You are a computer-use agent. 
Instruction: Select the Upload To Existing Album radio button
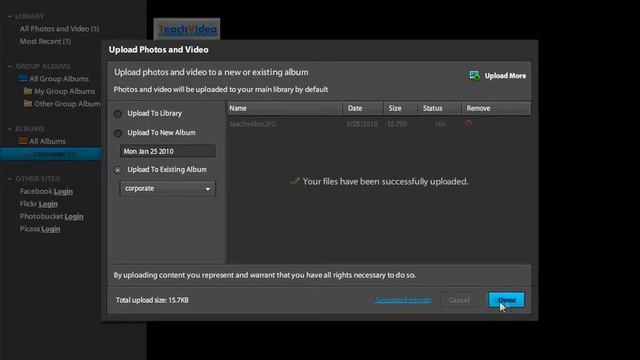coord(118,170)
